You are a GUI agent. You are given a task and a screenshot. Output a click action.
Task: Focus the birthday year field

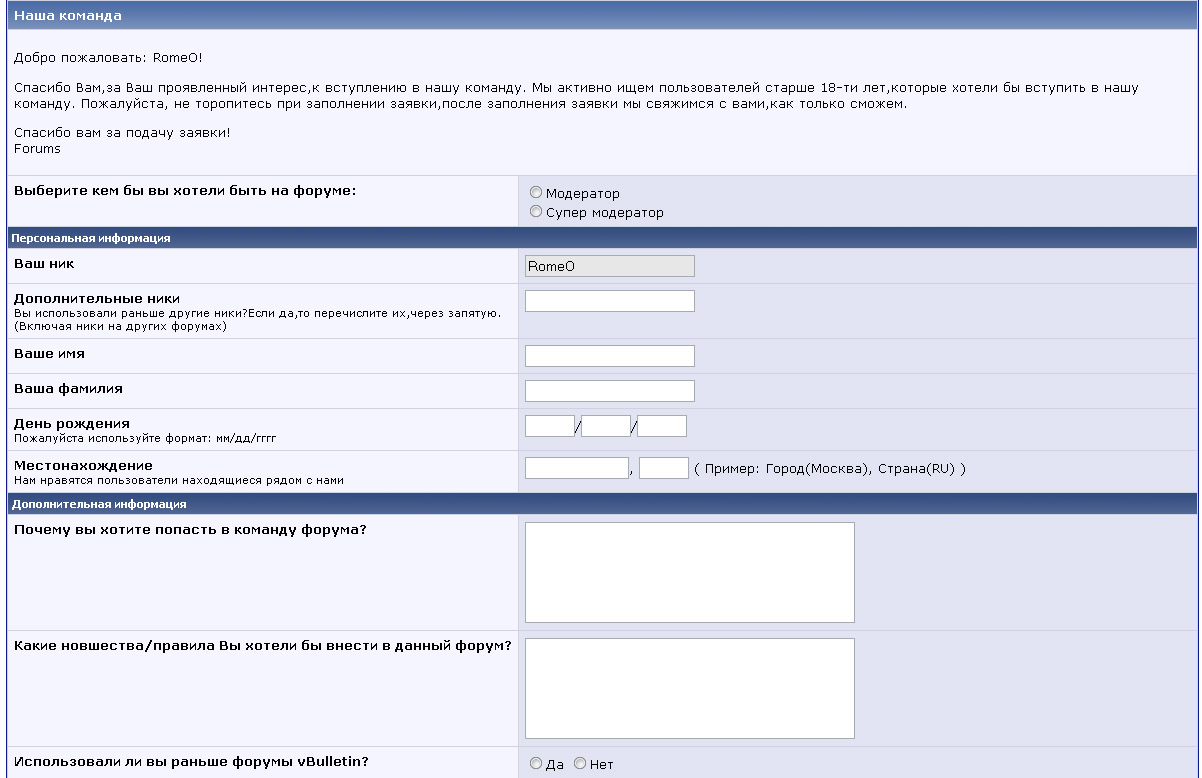point(662,426)
